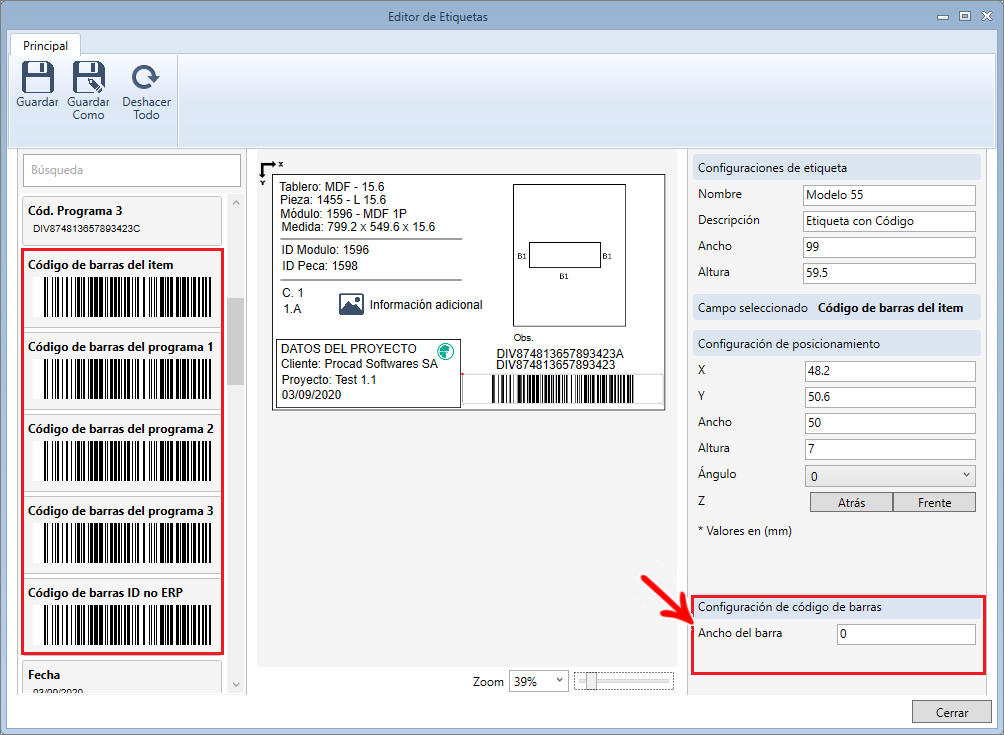Click the Nombre input field
The width and height of the screenshot is (1004, 735).
click(x=889, y=195)
